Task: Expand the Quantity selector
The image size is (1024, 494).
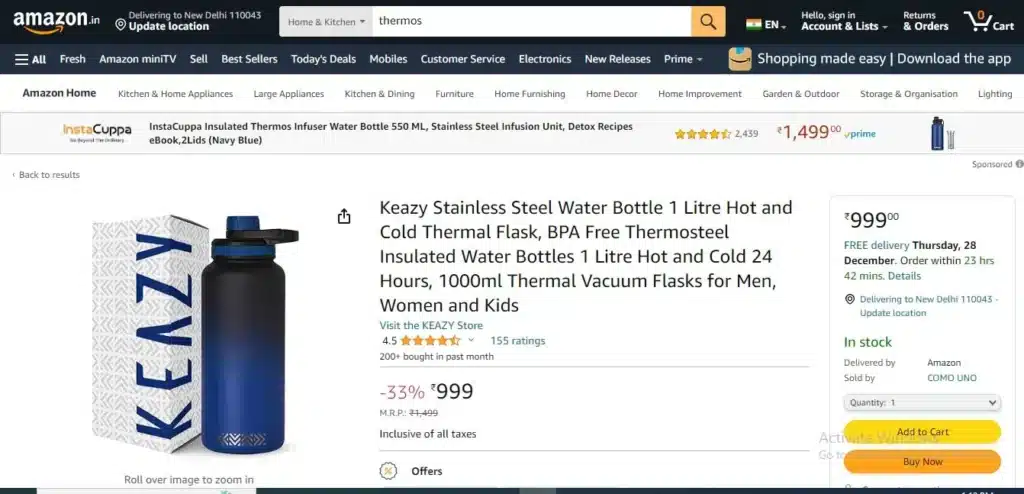Action: tap(922, 403)
